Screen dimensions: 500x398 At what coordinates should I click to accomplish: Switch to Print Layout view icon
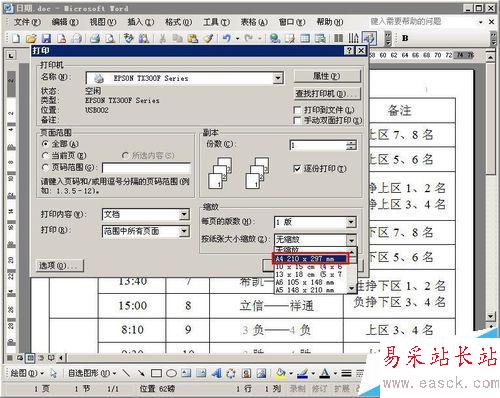[x=30, y=358]
